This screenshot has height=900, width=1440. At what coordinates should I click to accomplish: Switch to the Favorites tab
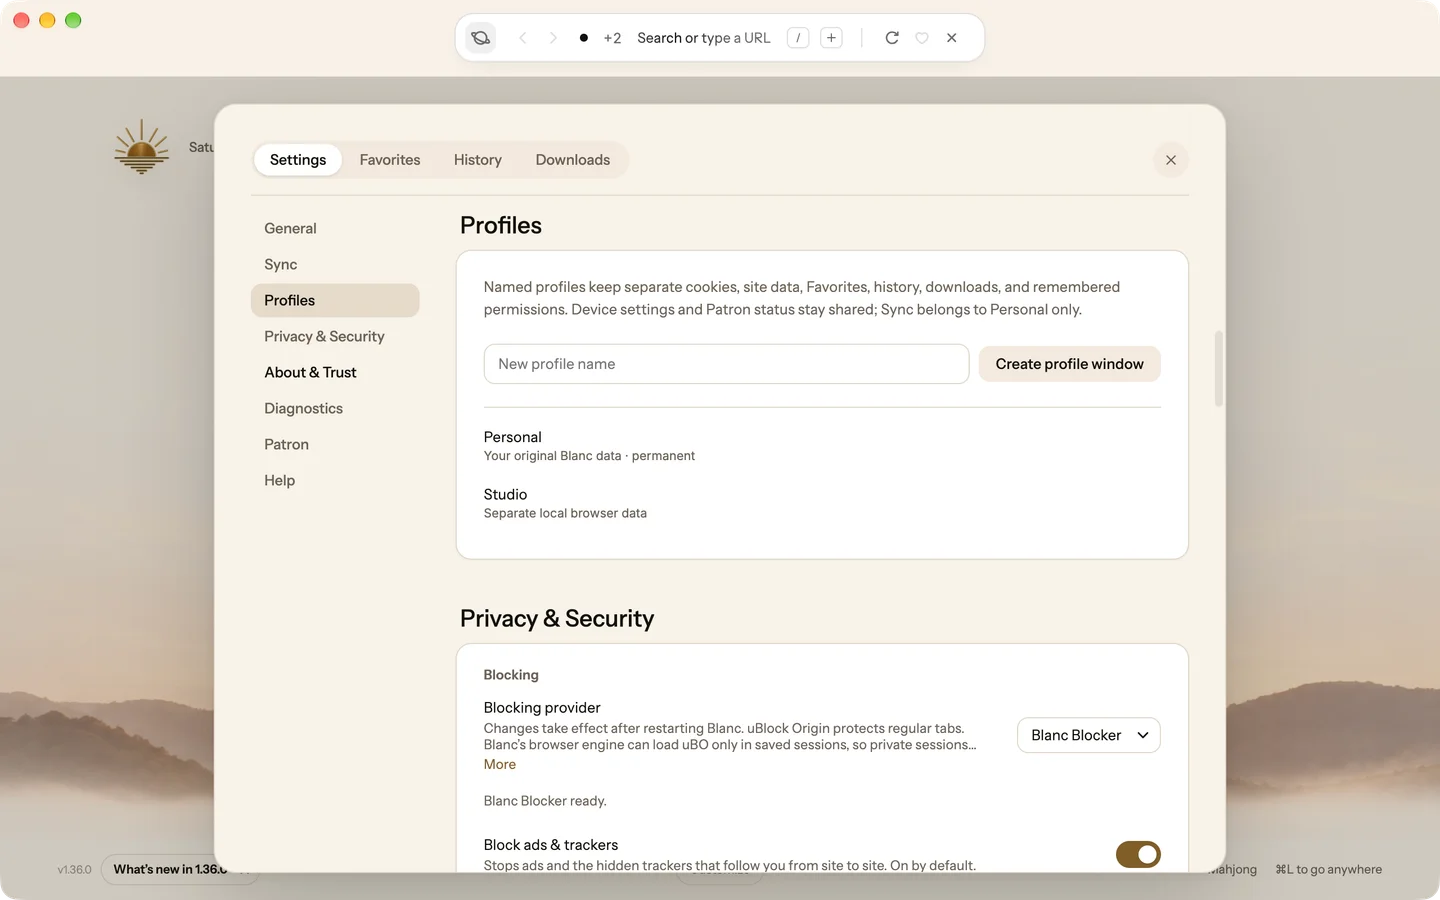point(390,160)
